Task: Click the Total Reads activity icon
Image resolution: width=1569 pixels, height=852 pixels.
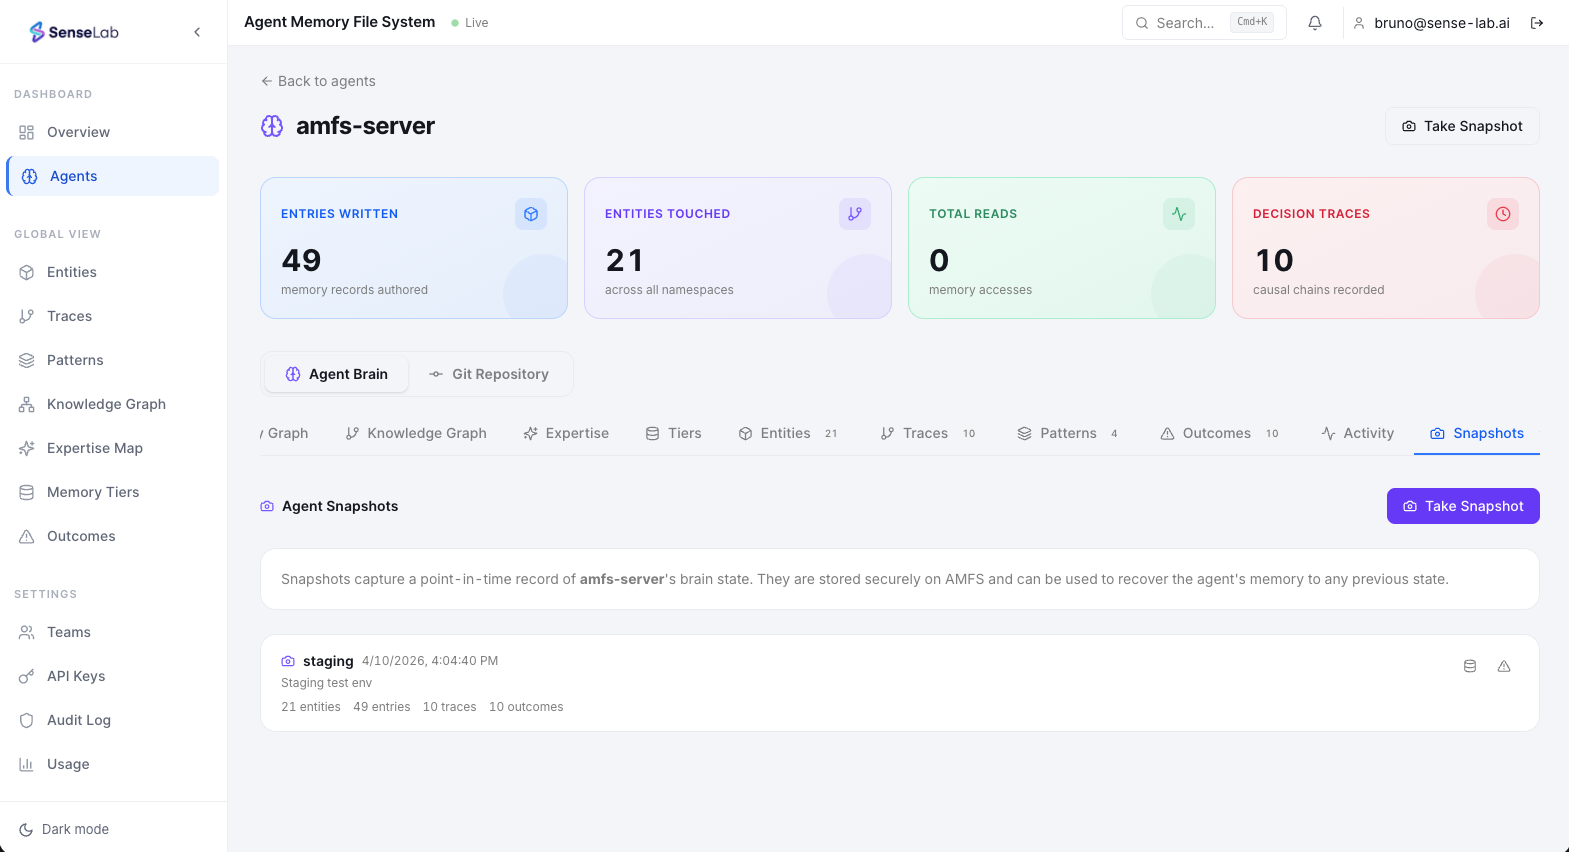Action: coord(1179,214)
